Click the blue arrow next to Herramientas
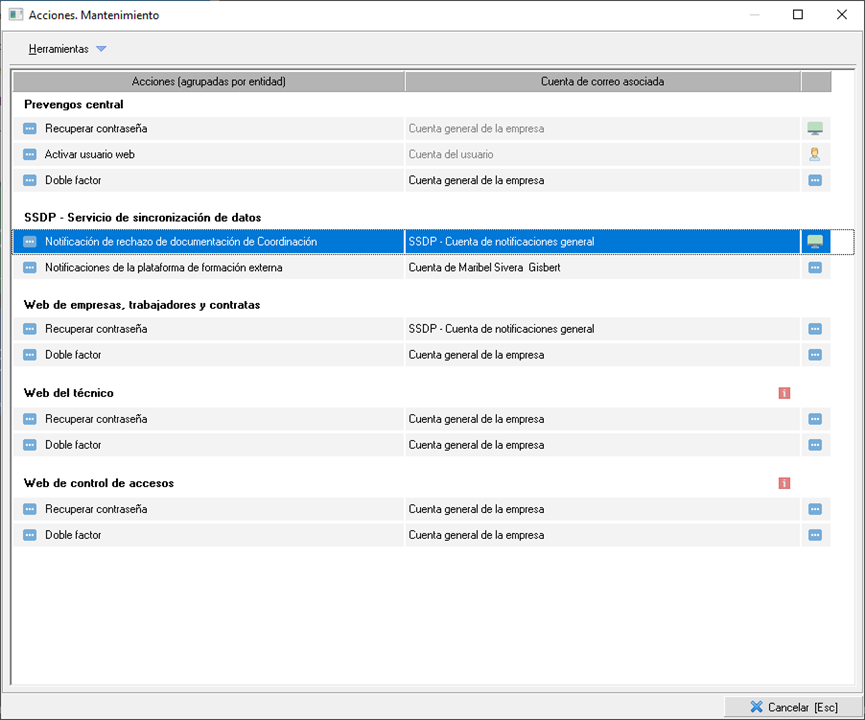The width and height of the screenshot is (865, 720). 101,49
